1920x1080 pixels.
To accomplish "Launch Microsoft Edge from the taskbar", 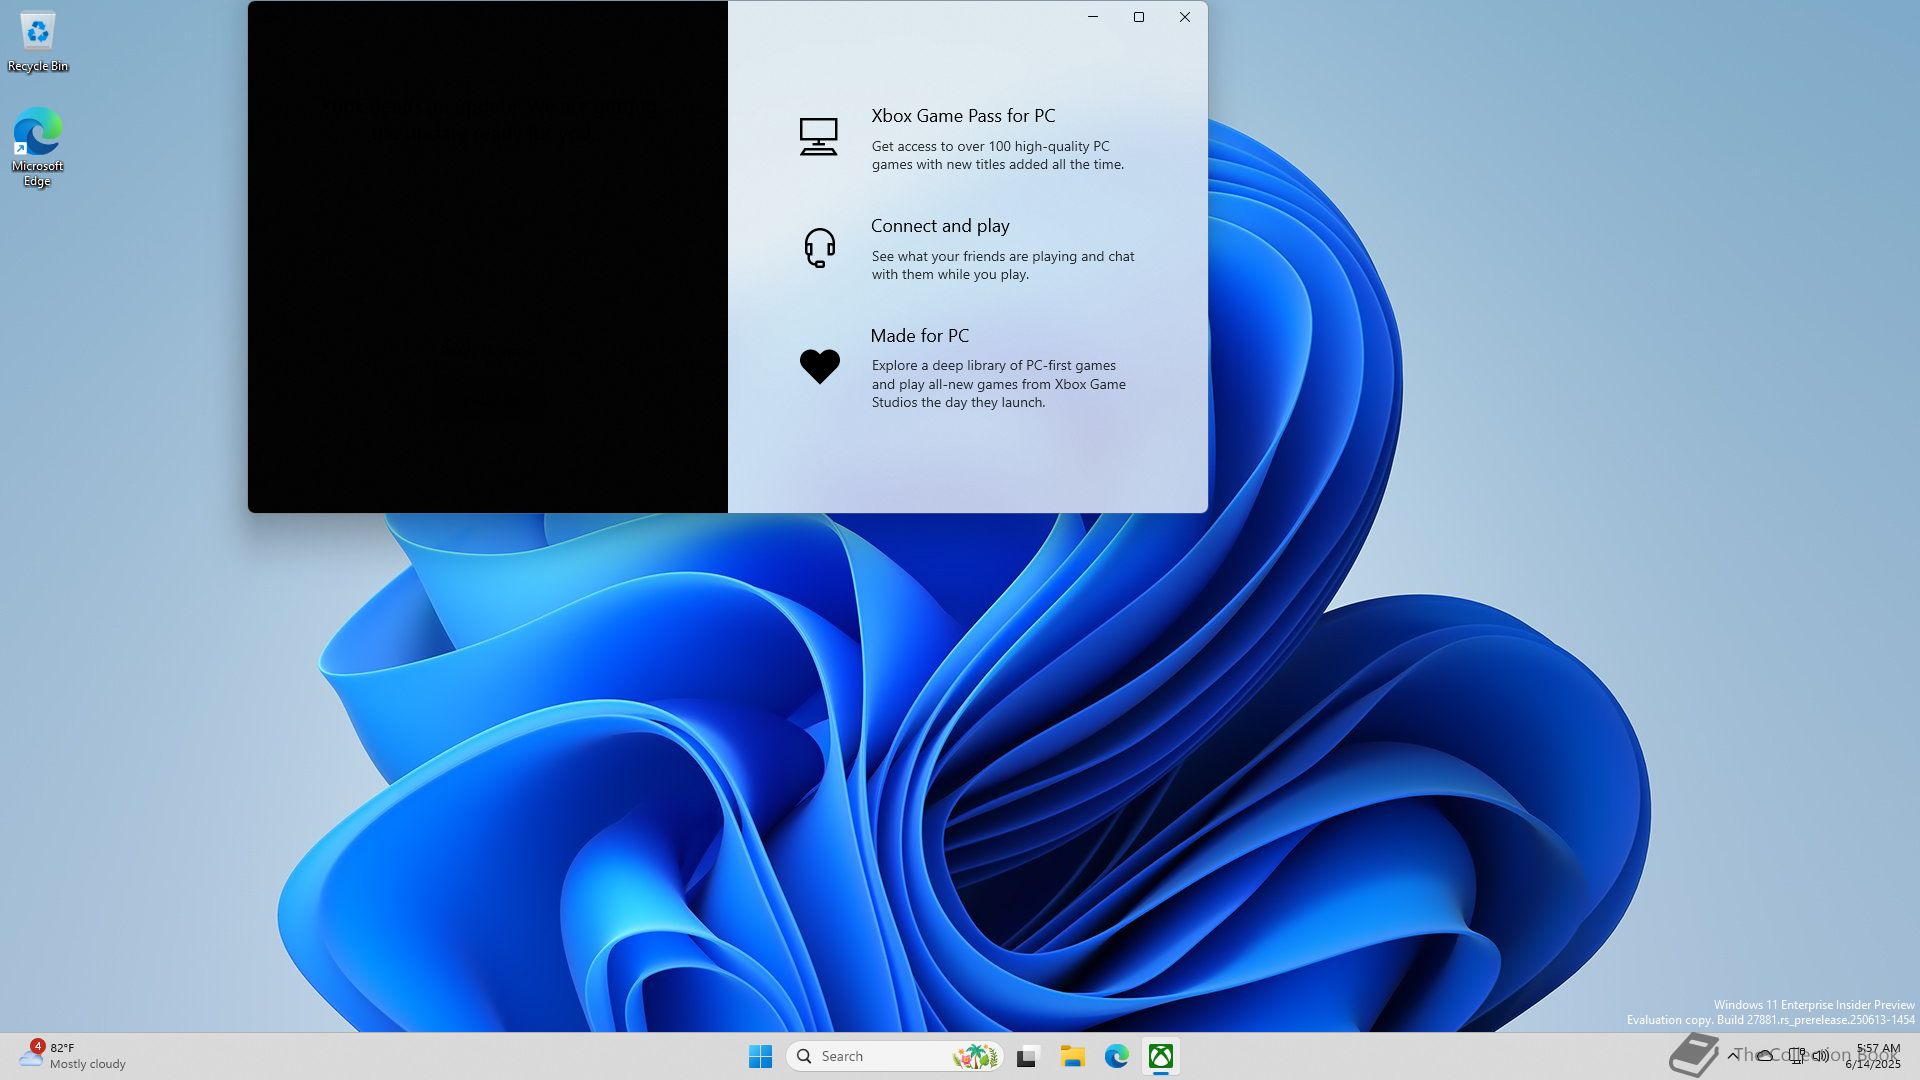I will pyautogui.click(x=1116, y=1056).
